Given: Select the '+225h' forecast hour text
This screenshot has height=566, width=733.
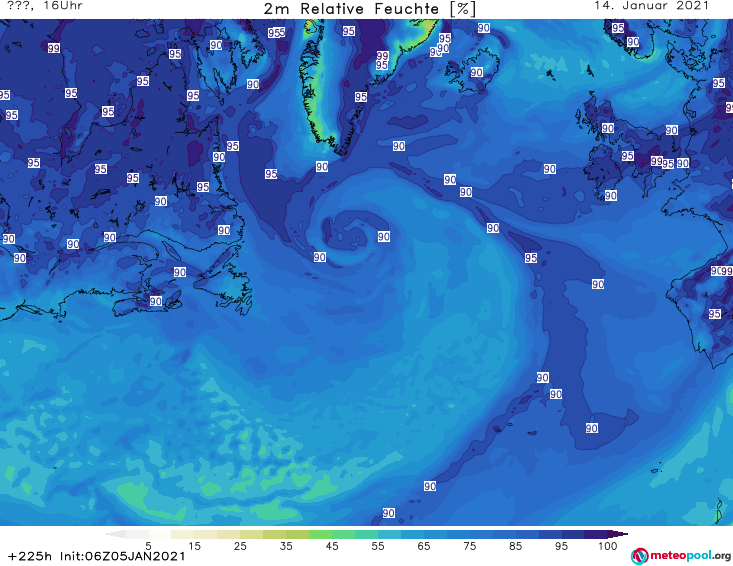Looking at the screenshot, I should click(x=30, y=556).
